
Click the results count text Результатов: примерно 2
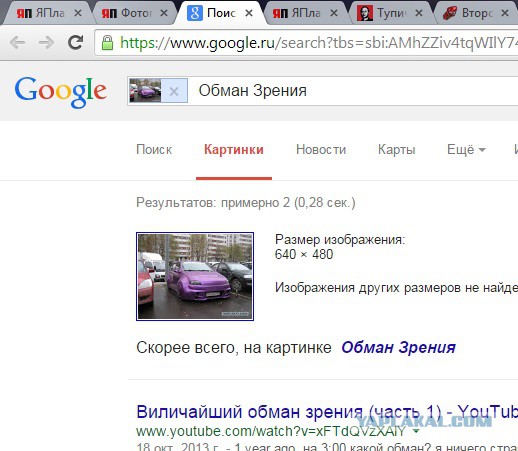[246, 203]
